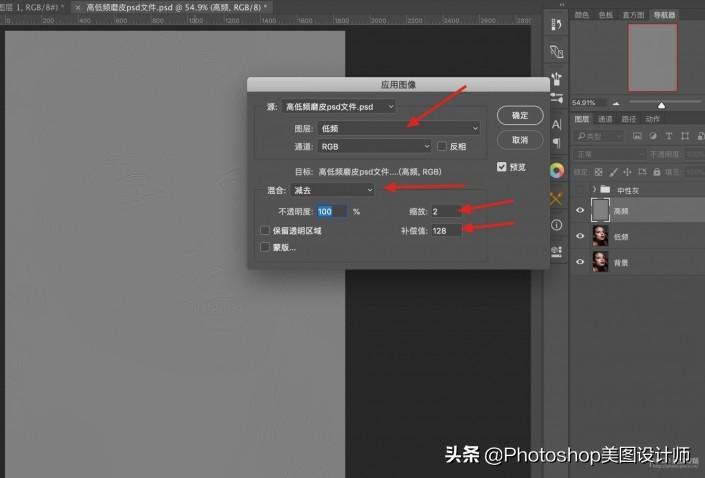Image resolution: width=705 pixels, height=478 pixels.
Task: Click the navigator zoom slider handle
Action: point(661,103)
